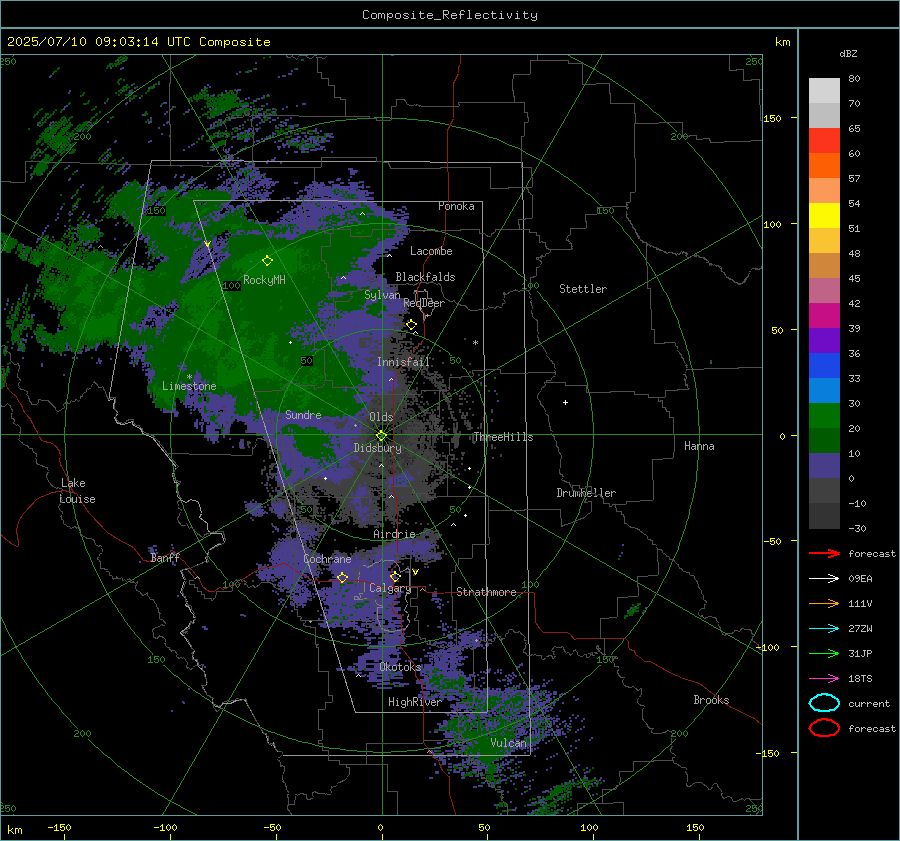The height and width of the screenshot is (841, 900).
Task: Click the Lake Louise label
Action: point(78,491)
